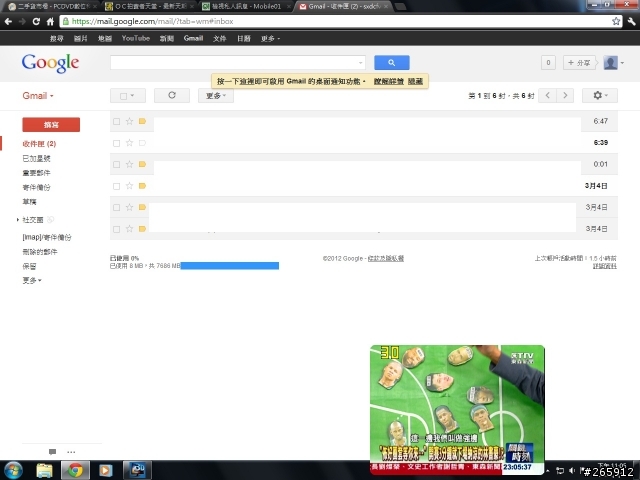
Task: Open the Google notifications counter box
Action: [548, 62]
